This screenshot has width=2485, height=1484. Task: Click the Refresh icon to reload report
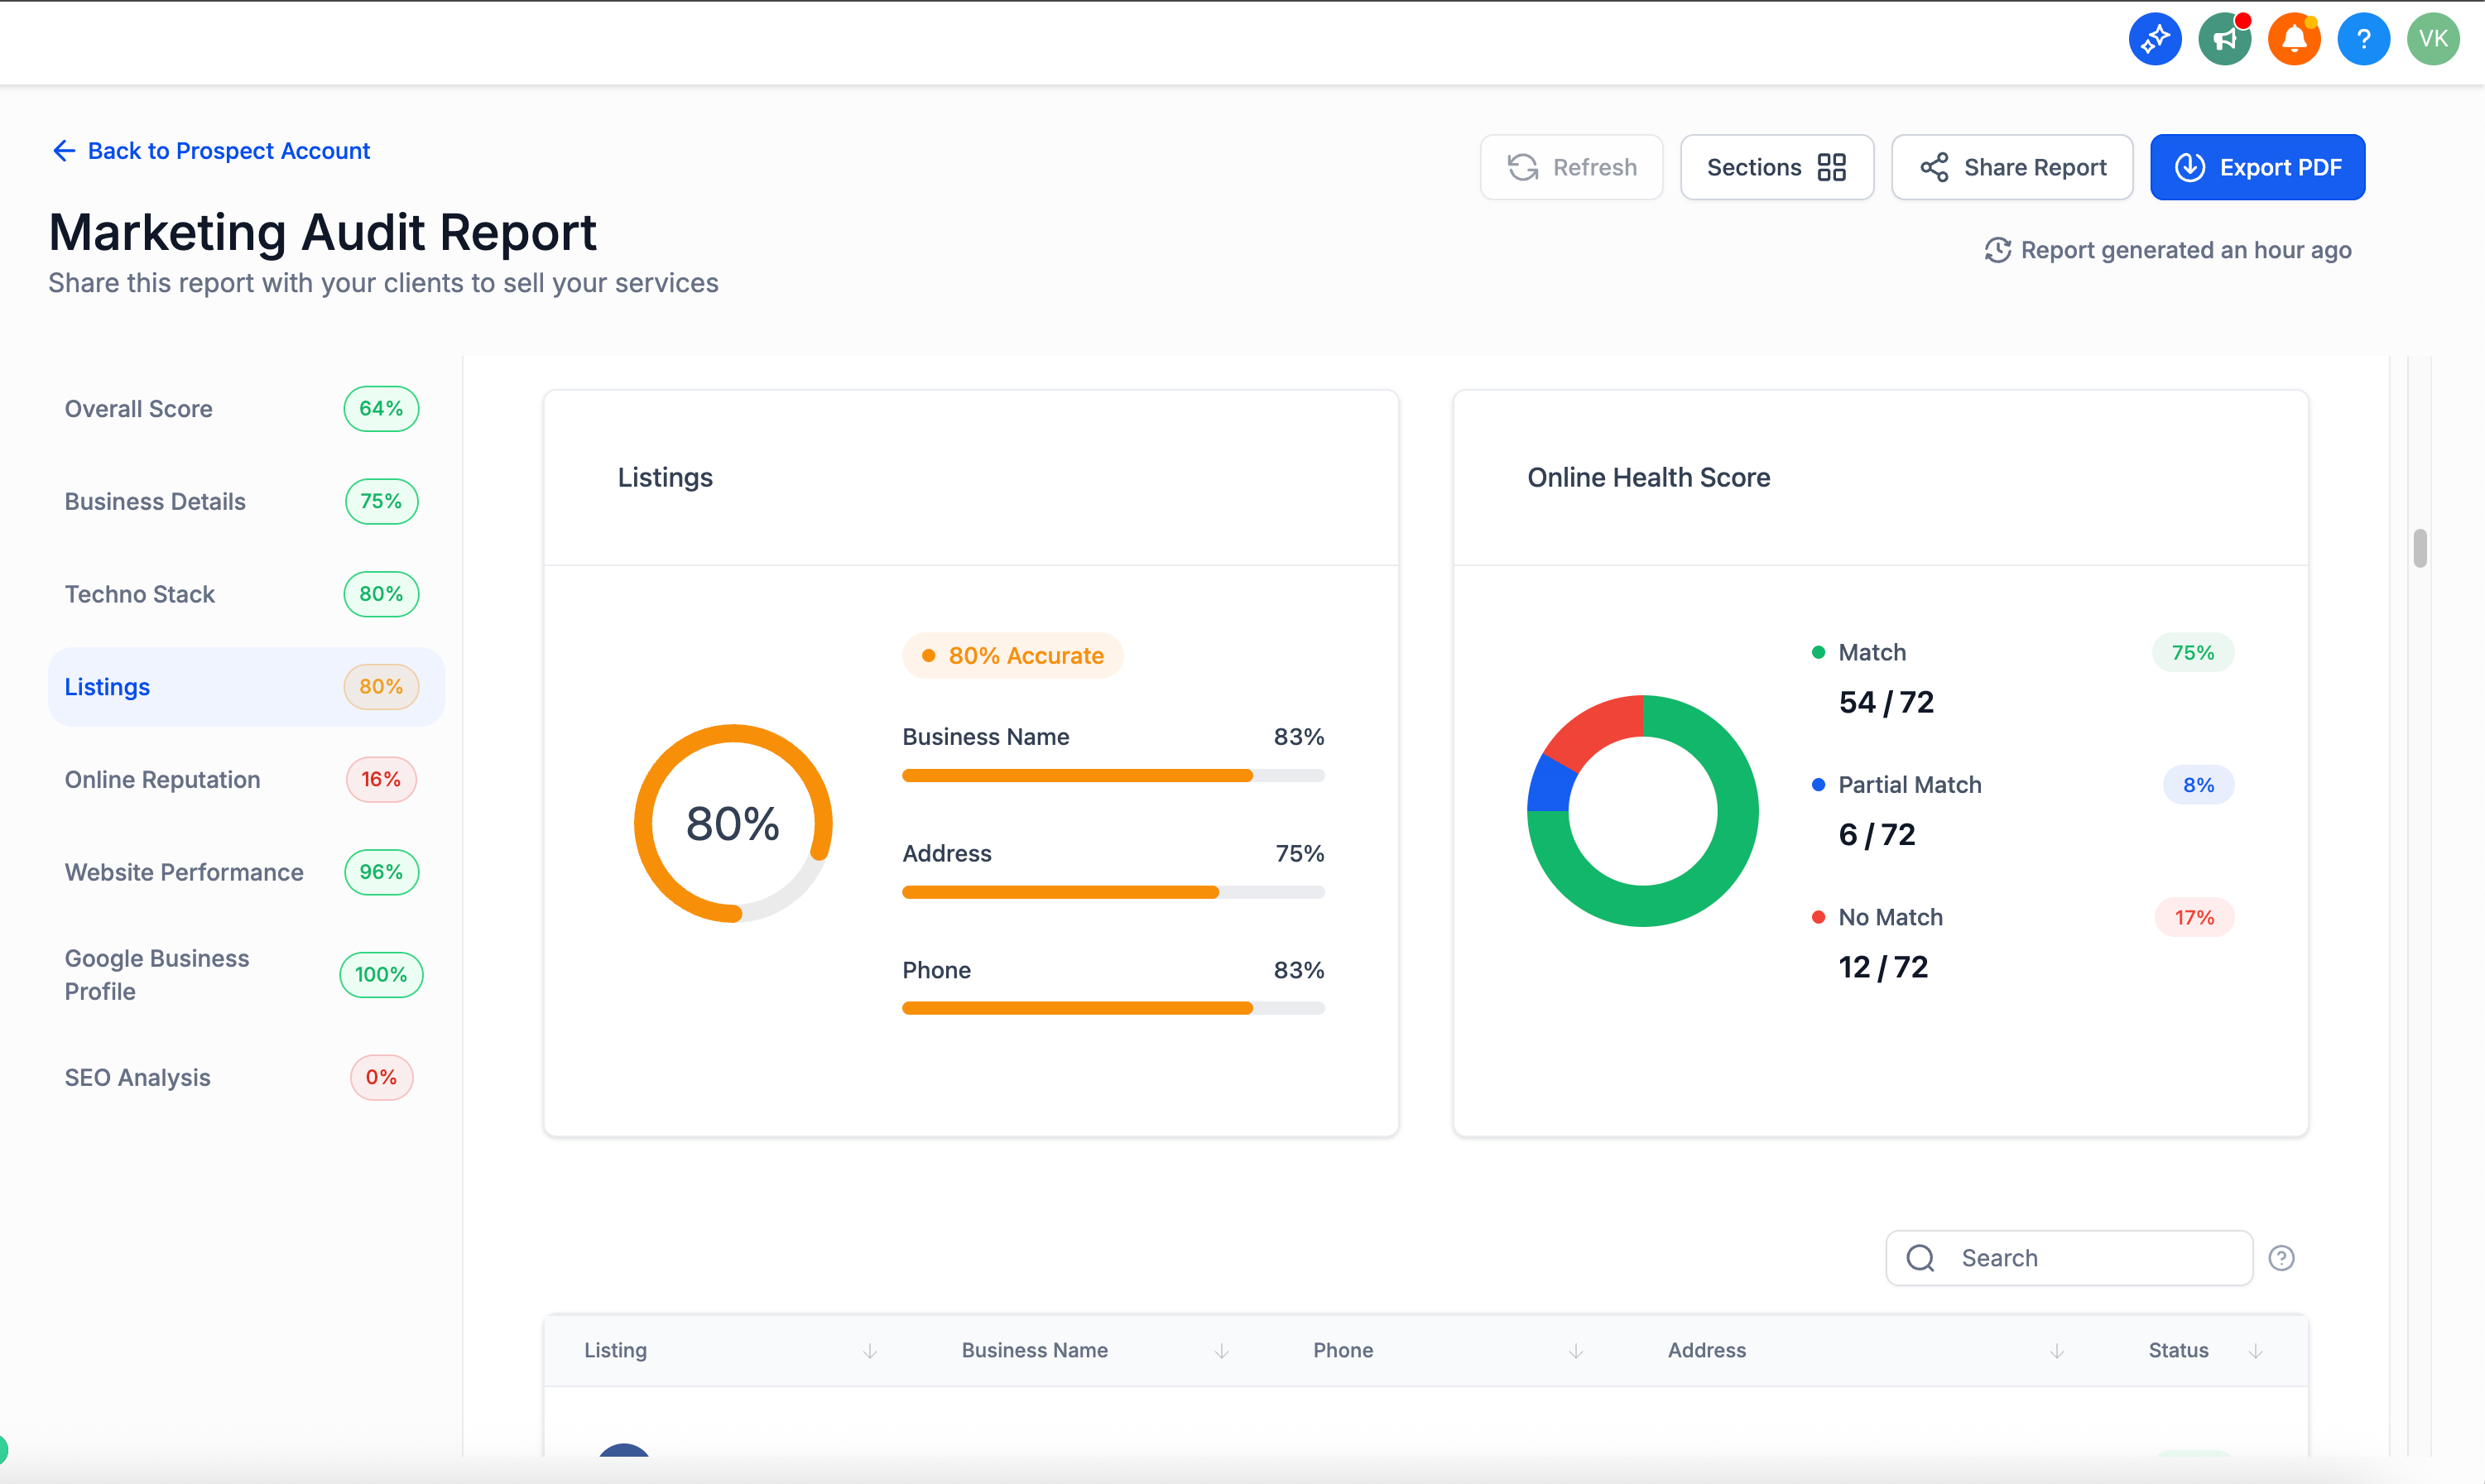pos(1523,167)
